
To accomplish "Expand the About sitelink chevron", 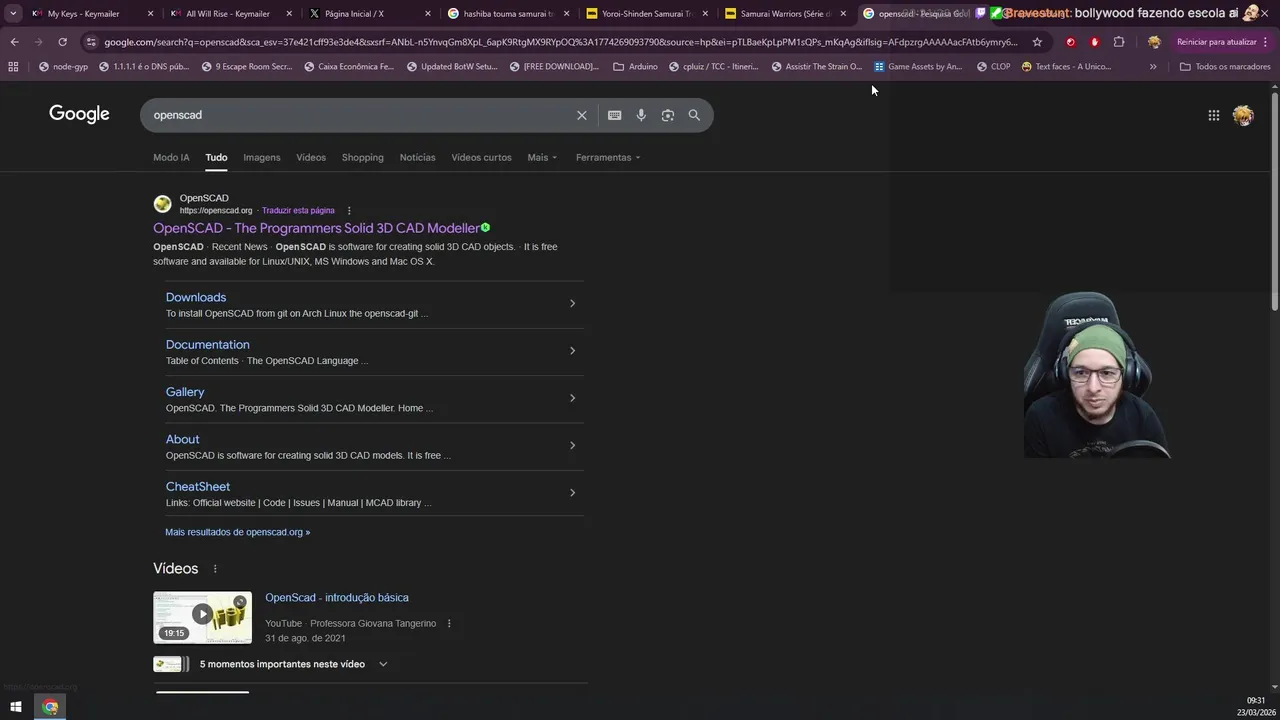I will tap(572, 445).
